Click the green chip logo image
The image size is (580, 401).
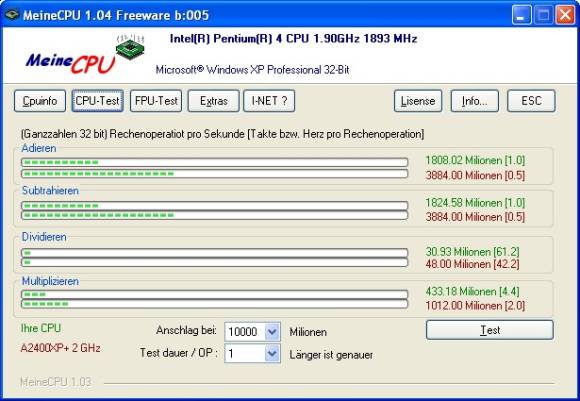(130, 46)
